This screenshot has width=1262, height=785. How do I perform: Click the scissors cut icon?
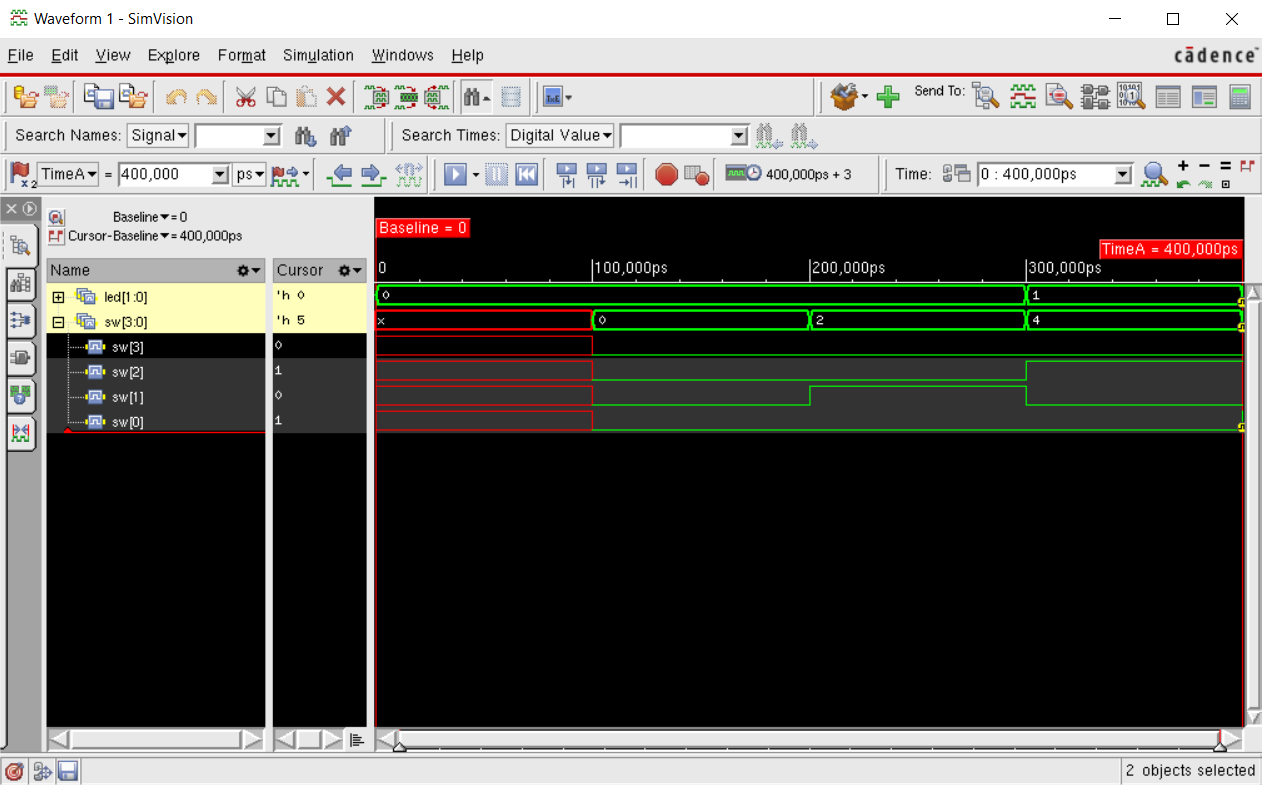pos(245,96)
